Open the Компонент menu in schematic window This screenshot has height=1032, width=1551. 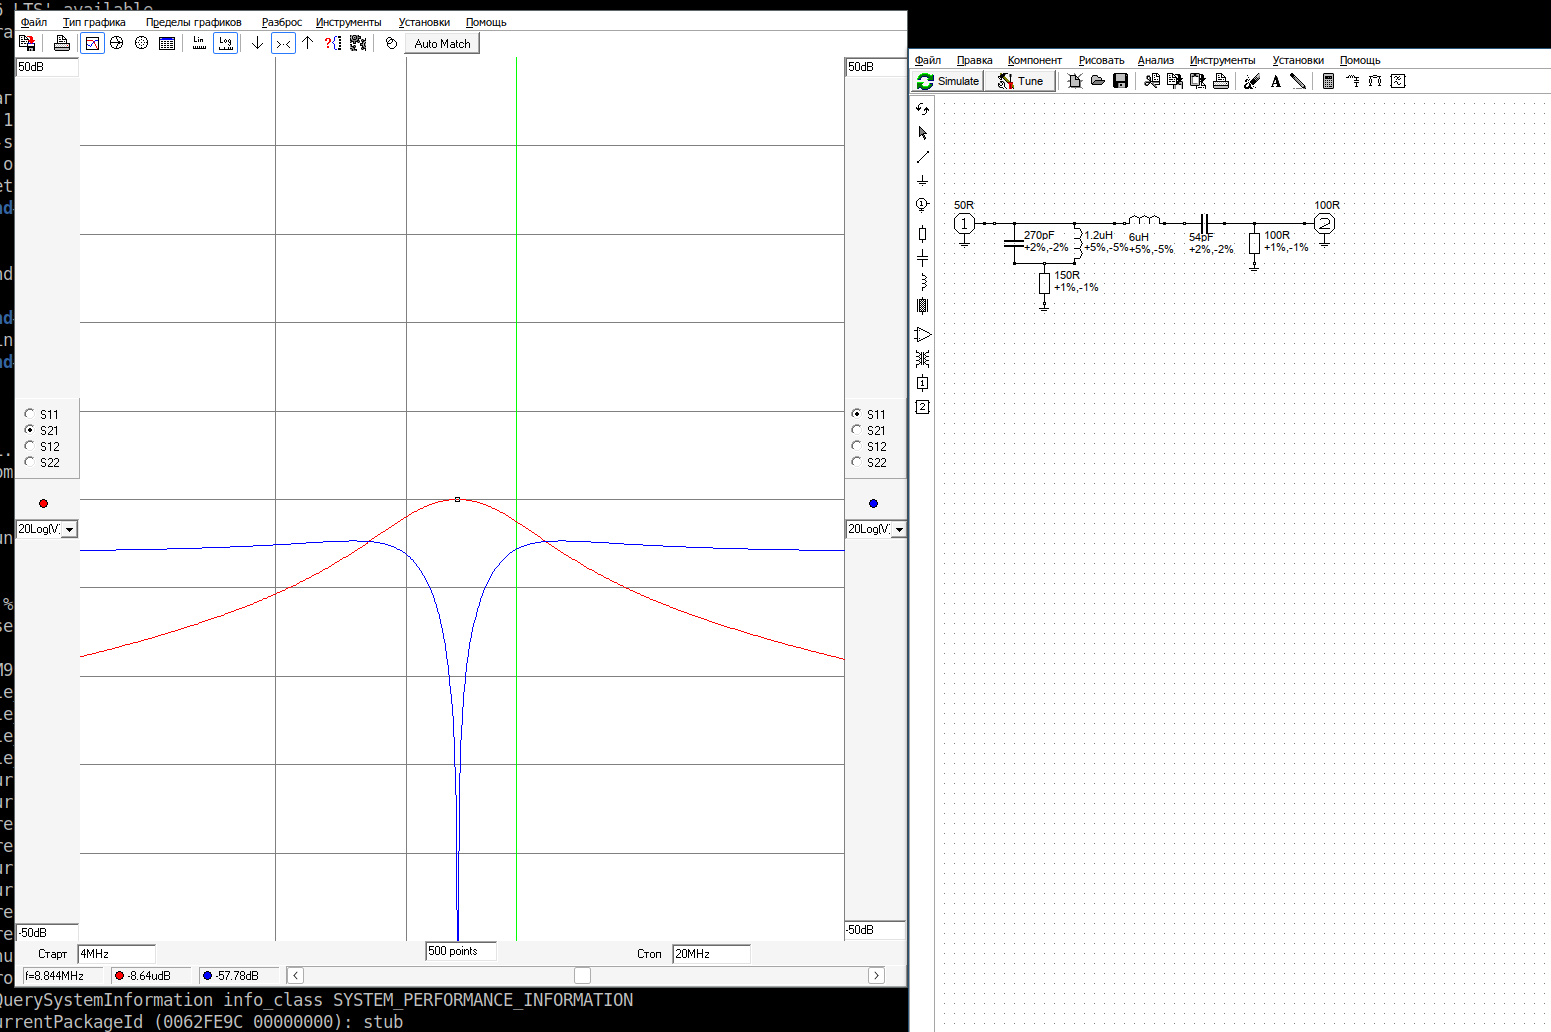click(1034, 60)
